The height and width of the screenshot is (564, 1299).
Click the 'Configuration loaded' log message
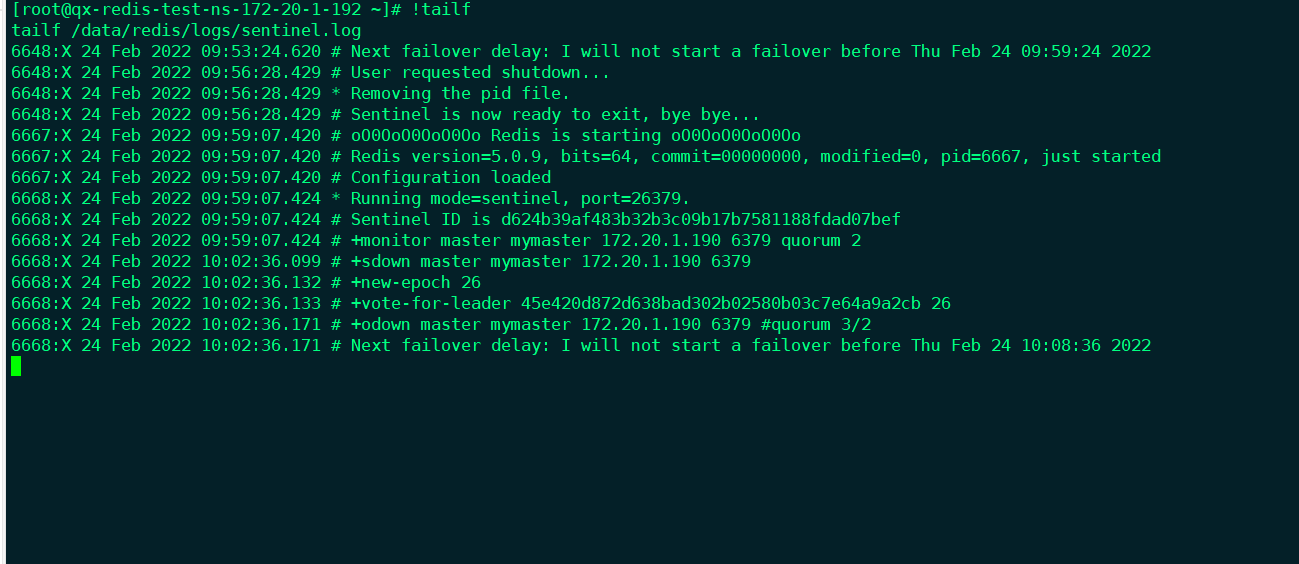(x=450, y=178)
